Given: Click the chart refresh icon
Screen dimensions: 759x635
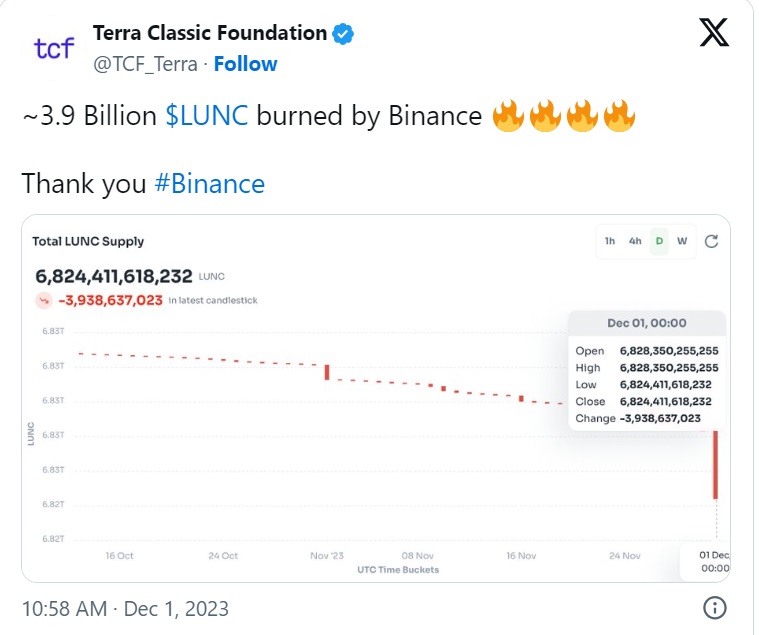Looking at the screenshot, I should 711,241.
